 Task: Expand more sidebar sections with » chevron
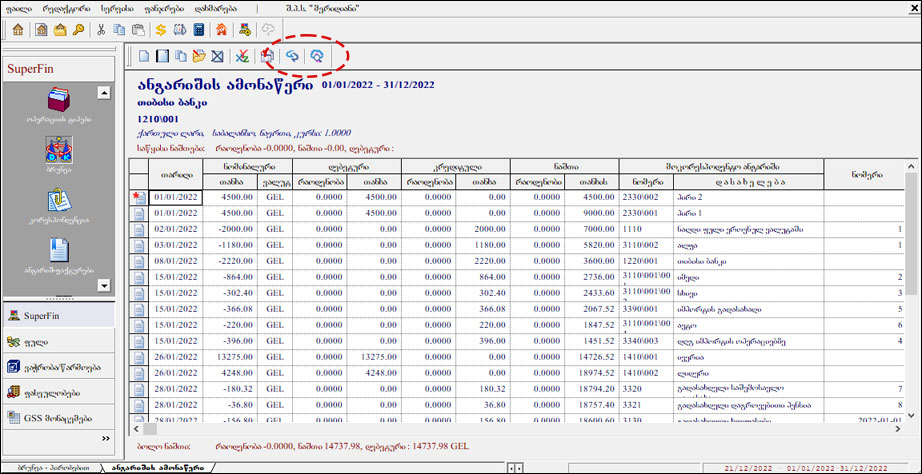[105, 439]
